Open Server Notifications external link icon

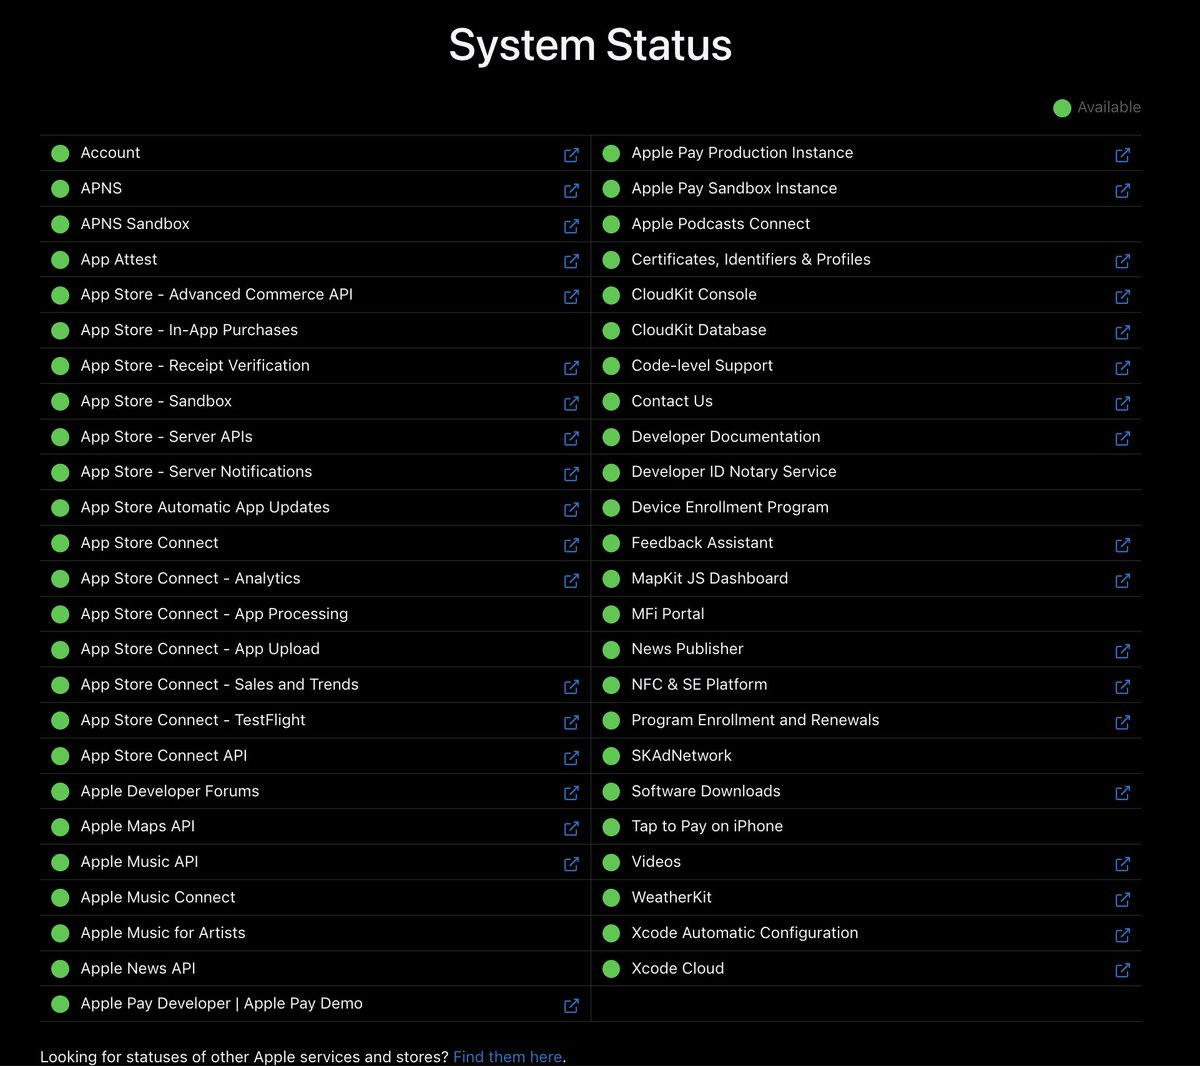[571, 473]
